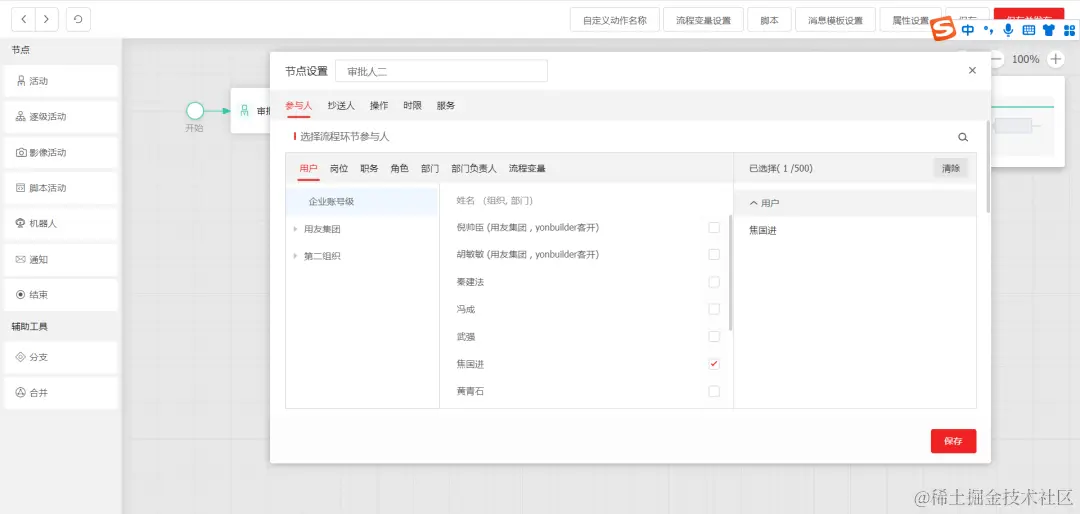Click the Sogou microphone voice input icon
Viewport: 1080px width, 514px height.
tap(1008, 30)
